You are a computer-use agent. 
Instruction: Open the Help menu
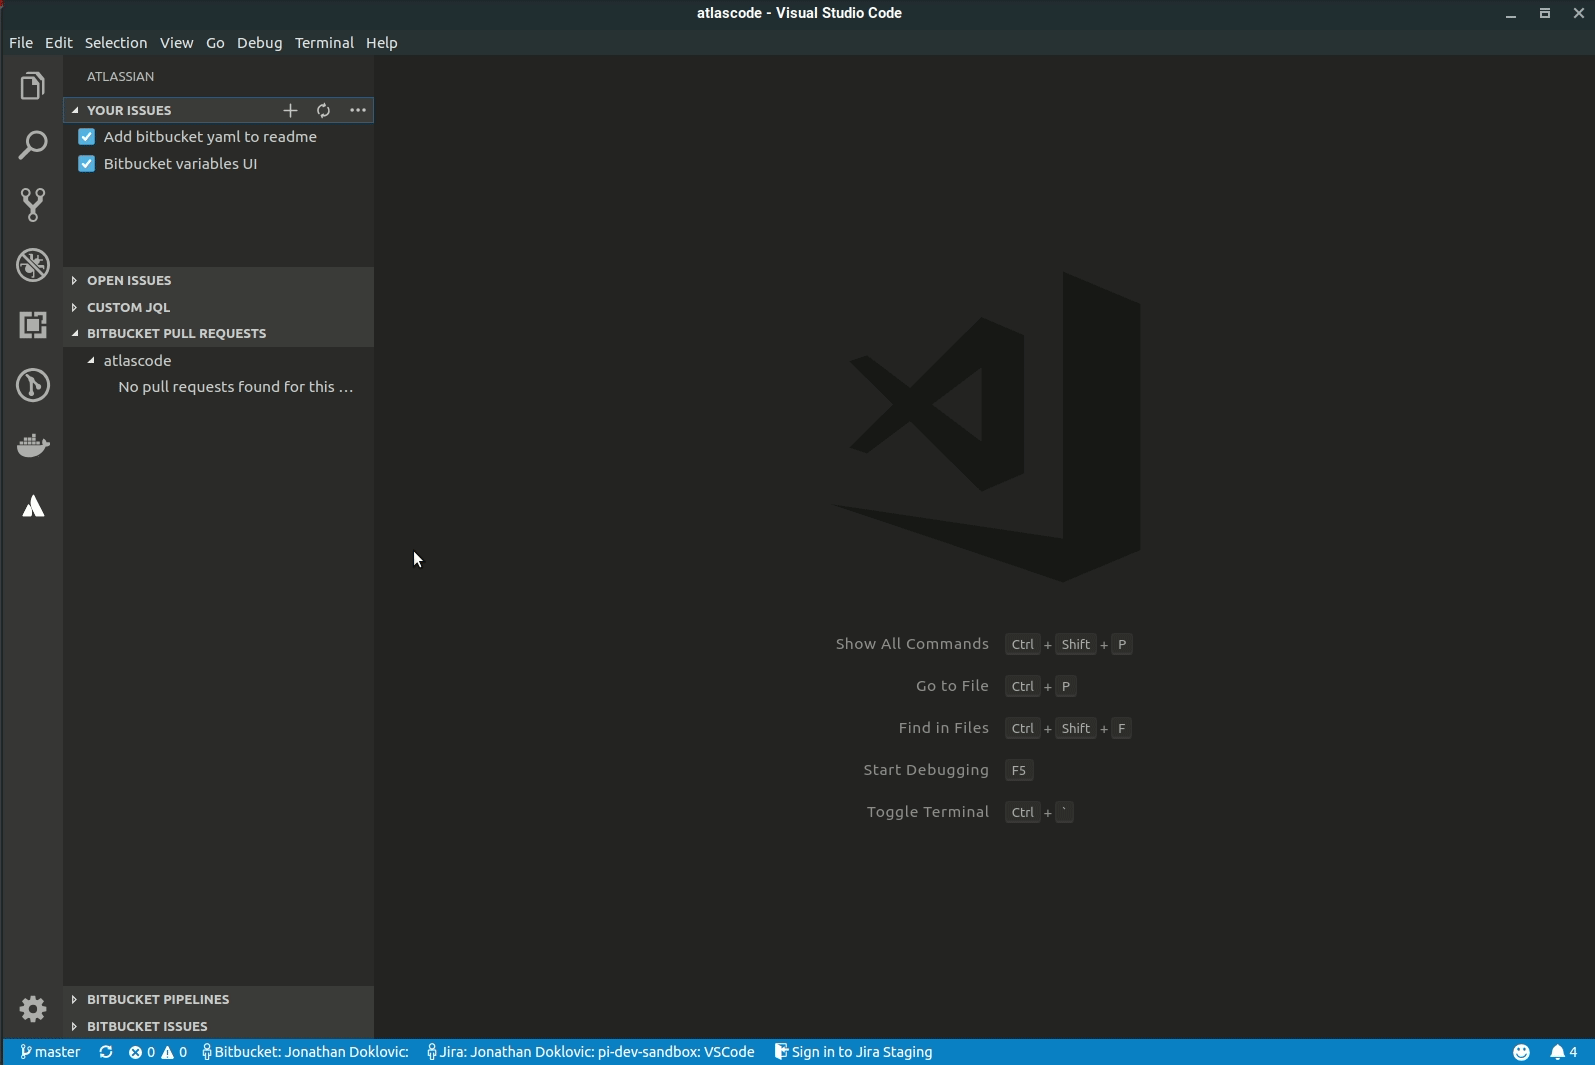[x=382, y=43]
